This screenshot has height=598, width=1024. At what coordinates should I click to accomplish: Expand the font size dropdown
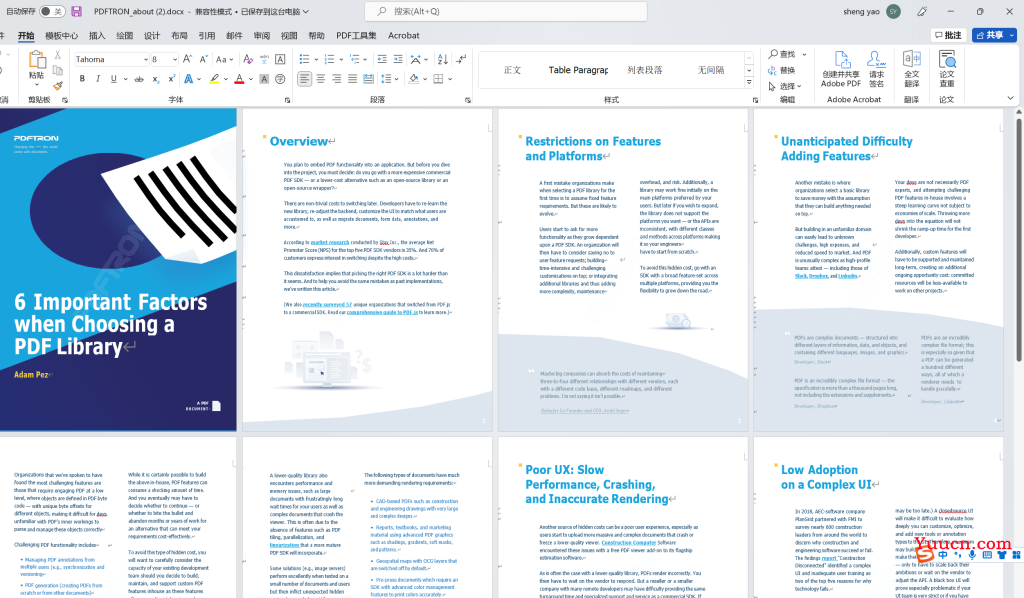click(x=175, y=59)
